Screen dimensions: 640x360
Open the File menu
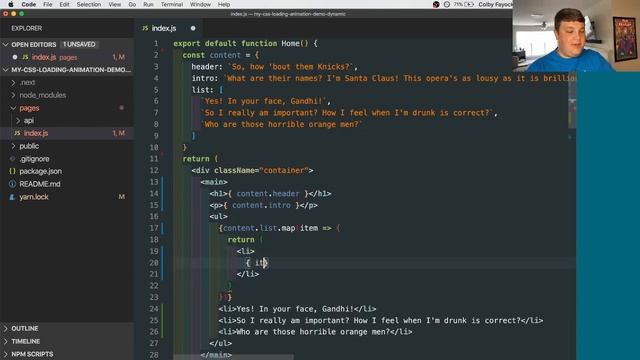coord(48,4)
